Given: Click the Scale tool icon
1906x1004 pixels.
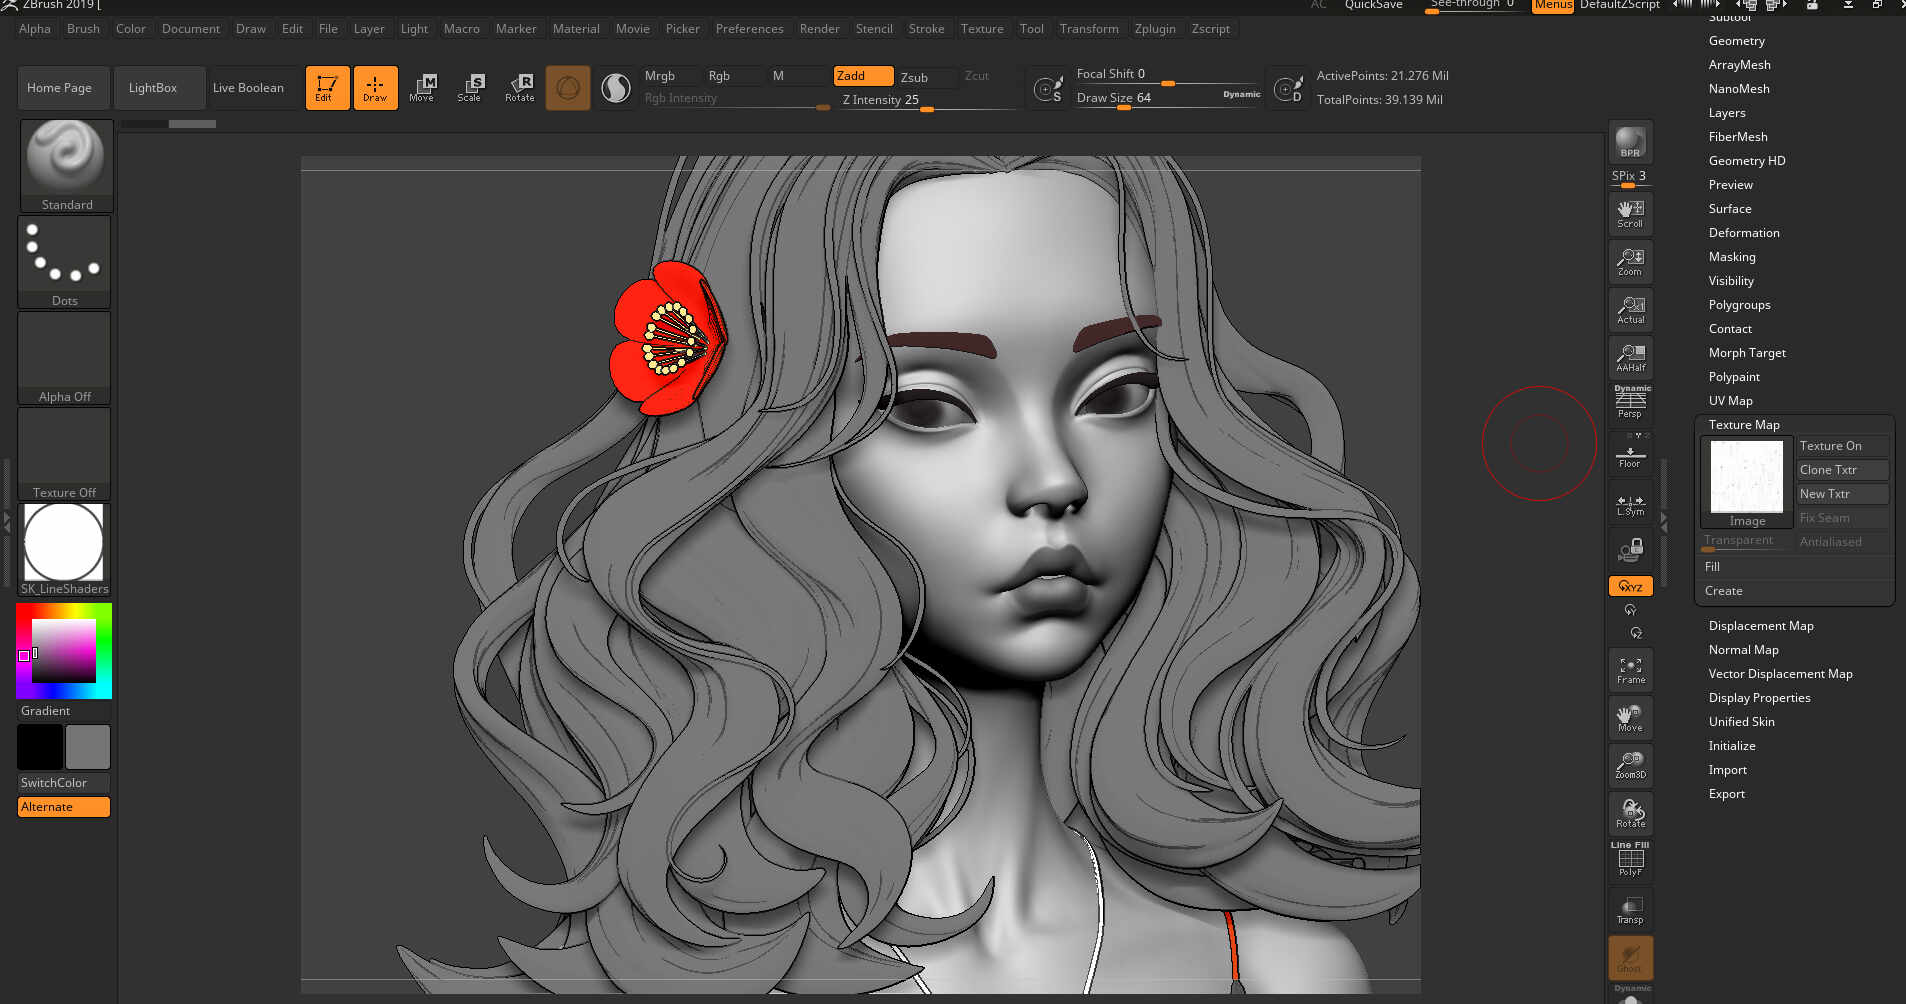Looking at the screenshot, I should click(470, 88).
